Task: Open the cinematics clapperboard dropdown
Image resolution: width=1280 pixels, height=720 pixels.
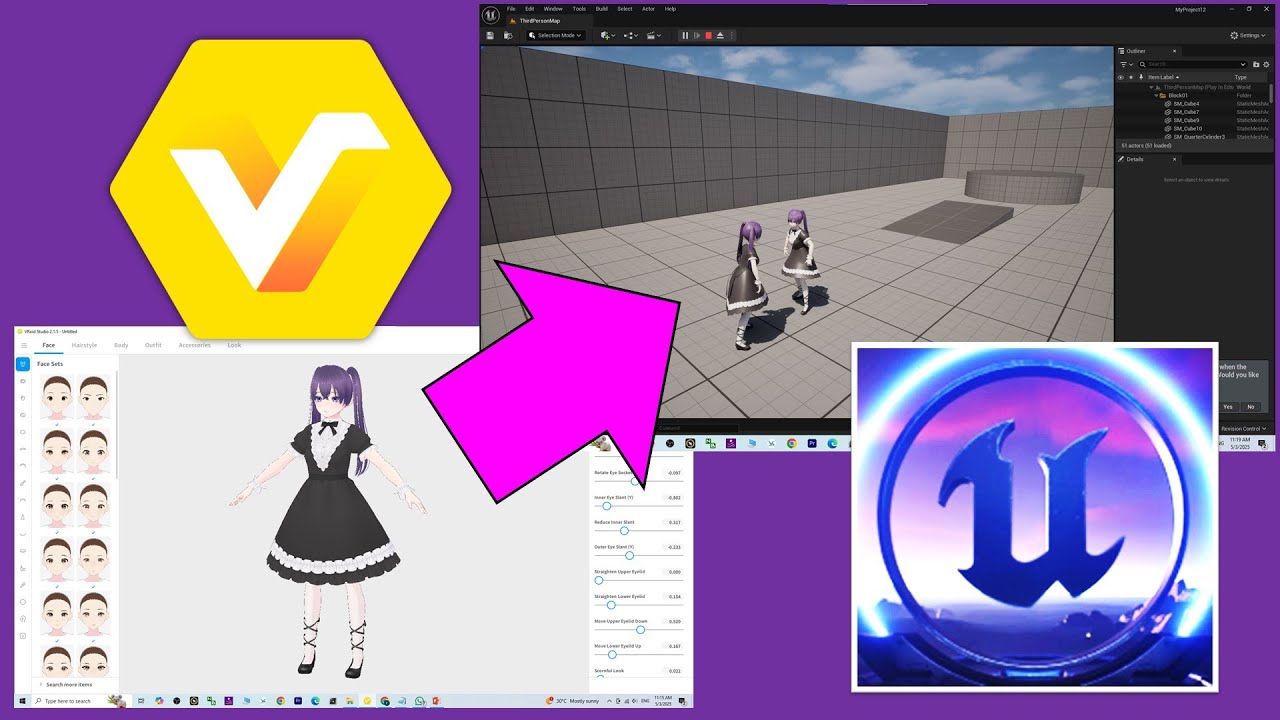Action: pyautogui.click(x=654, y=35)
